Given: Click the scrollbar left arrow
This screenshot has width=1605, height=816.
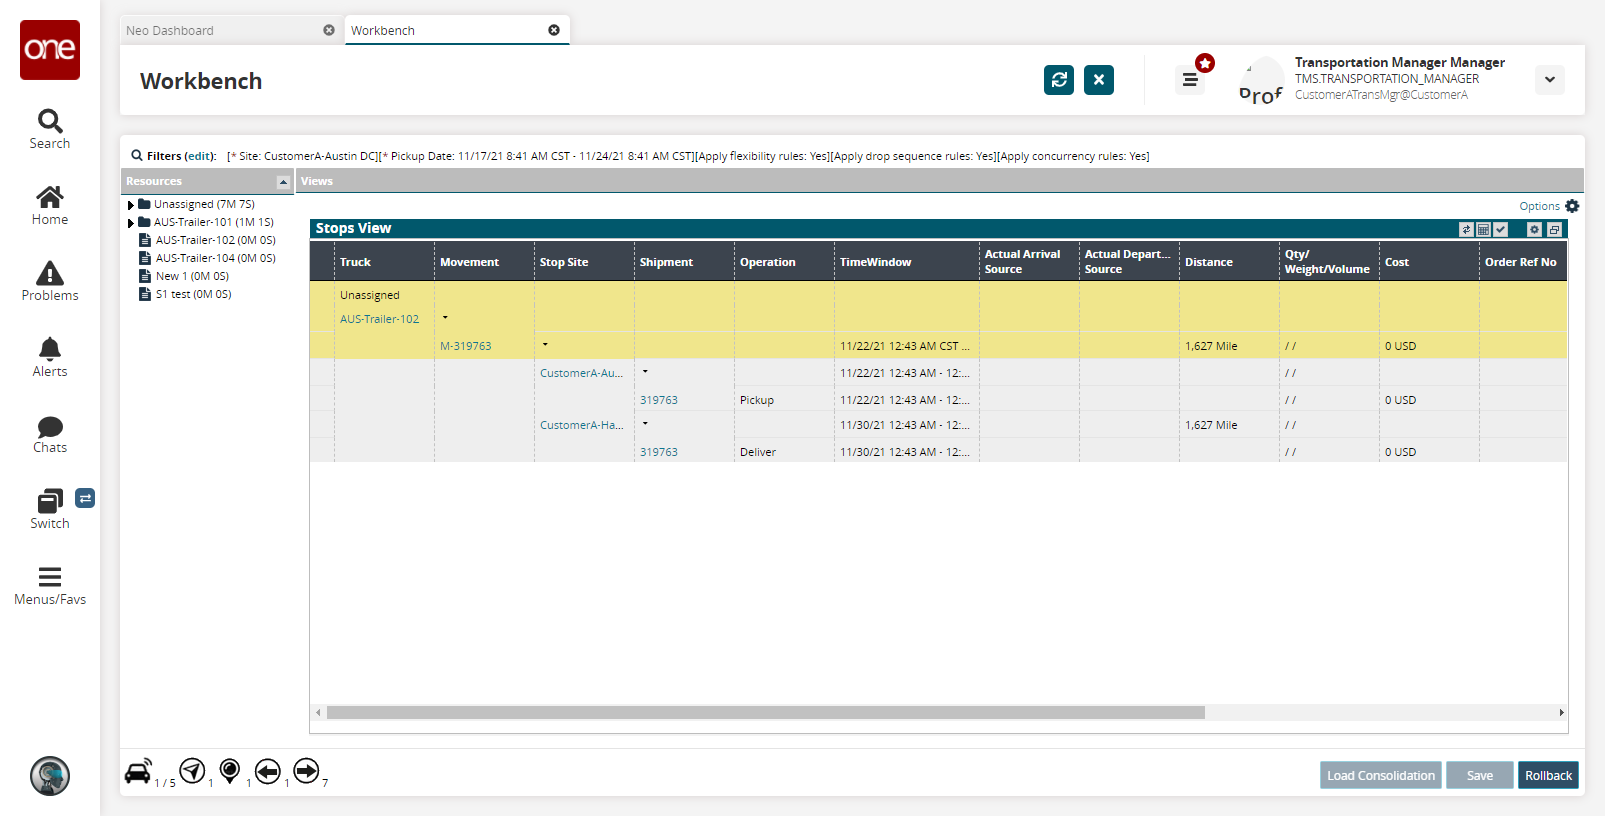Looking at the screenshot, I should tap(318, 713).
